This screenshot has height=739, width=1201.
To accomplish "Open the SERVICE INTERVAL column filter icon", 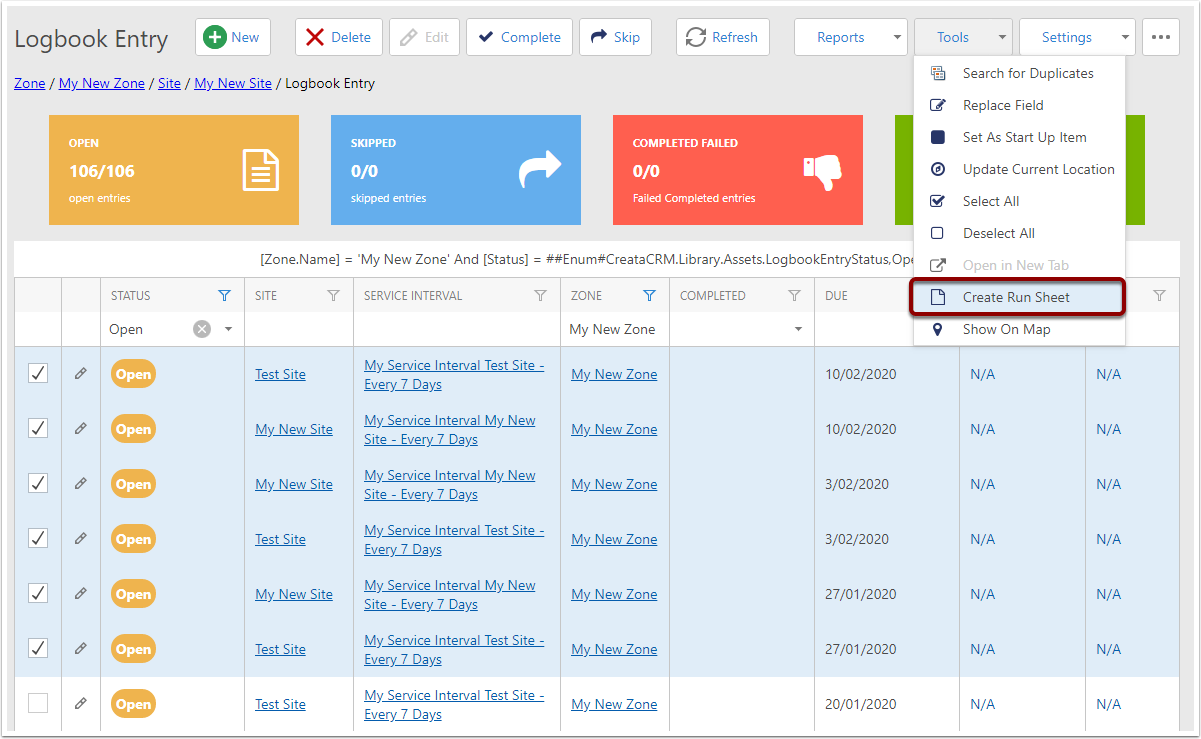I will coord(541,296).
